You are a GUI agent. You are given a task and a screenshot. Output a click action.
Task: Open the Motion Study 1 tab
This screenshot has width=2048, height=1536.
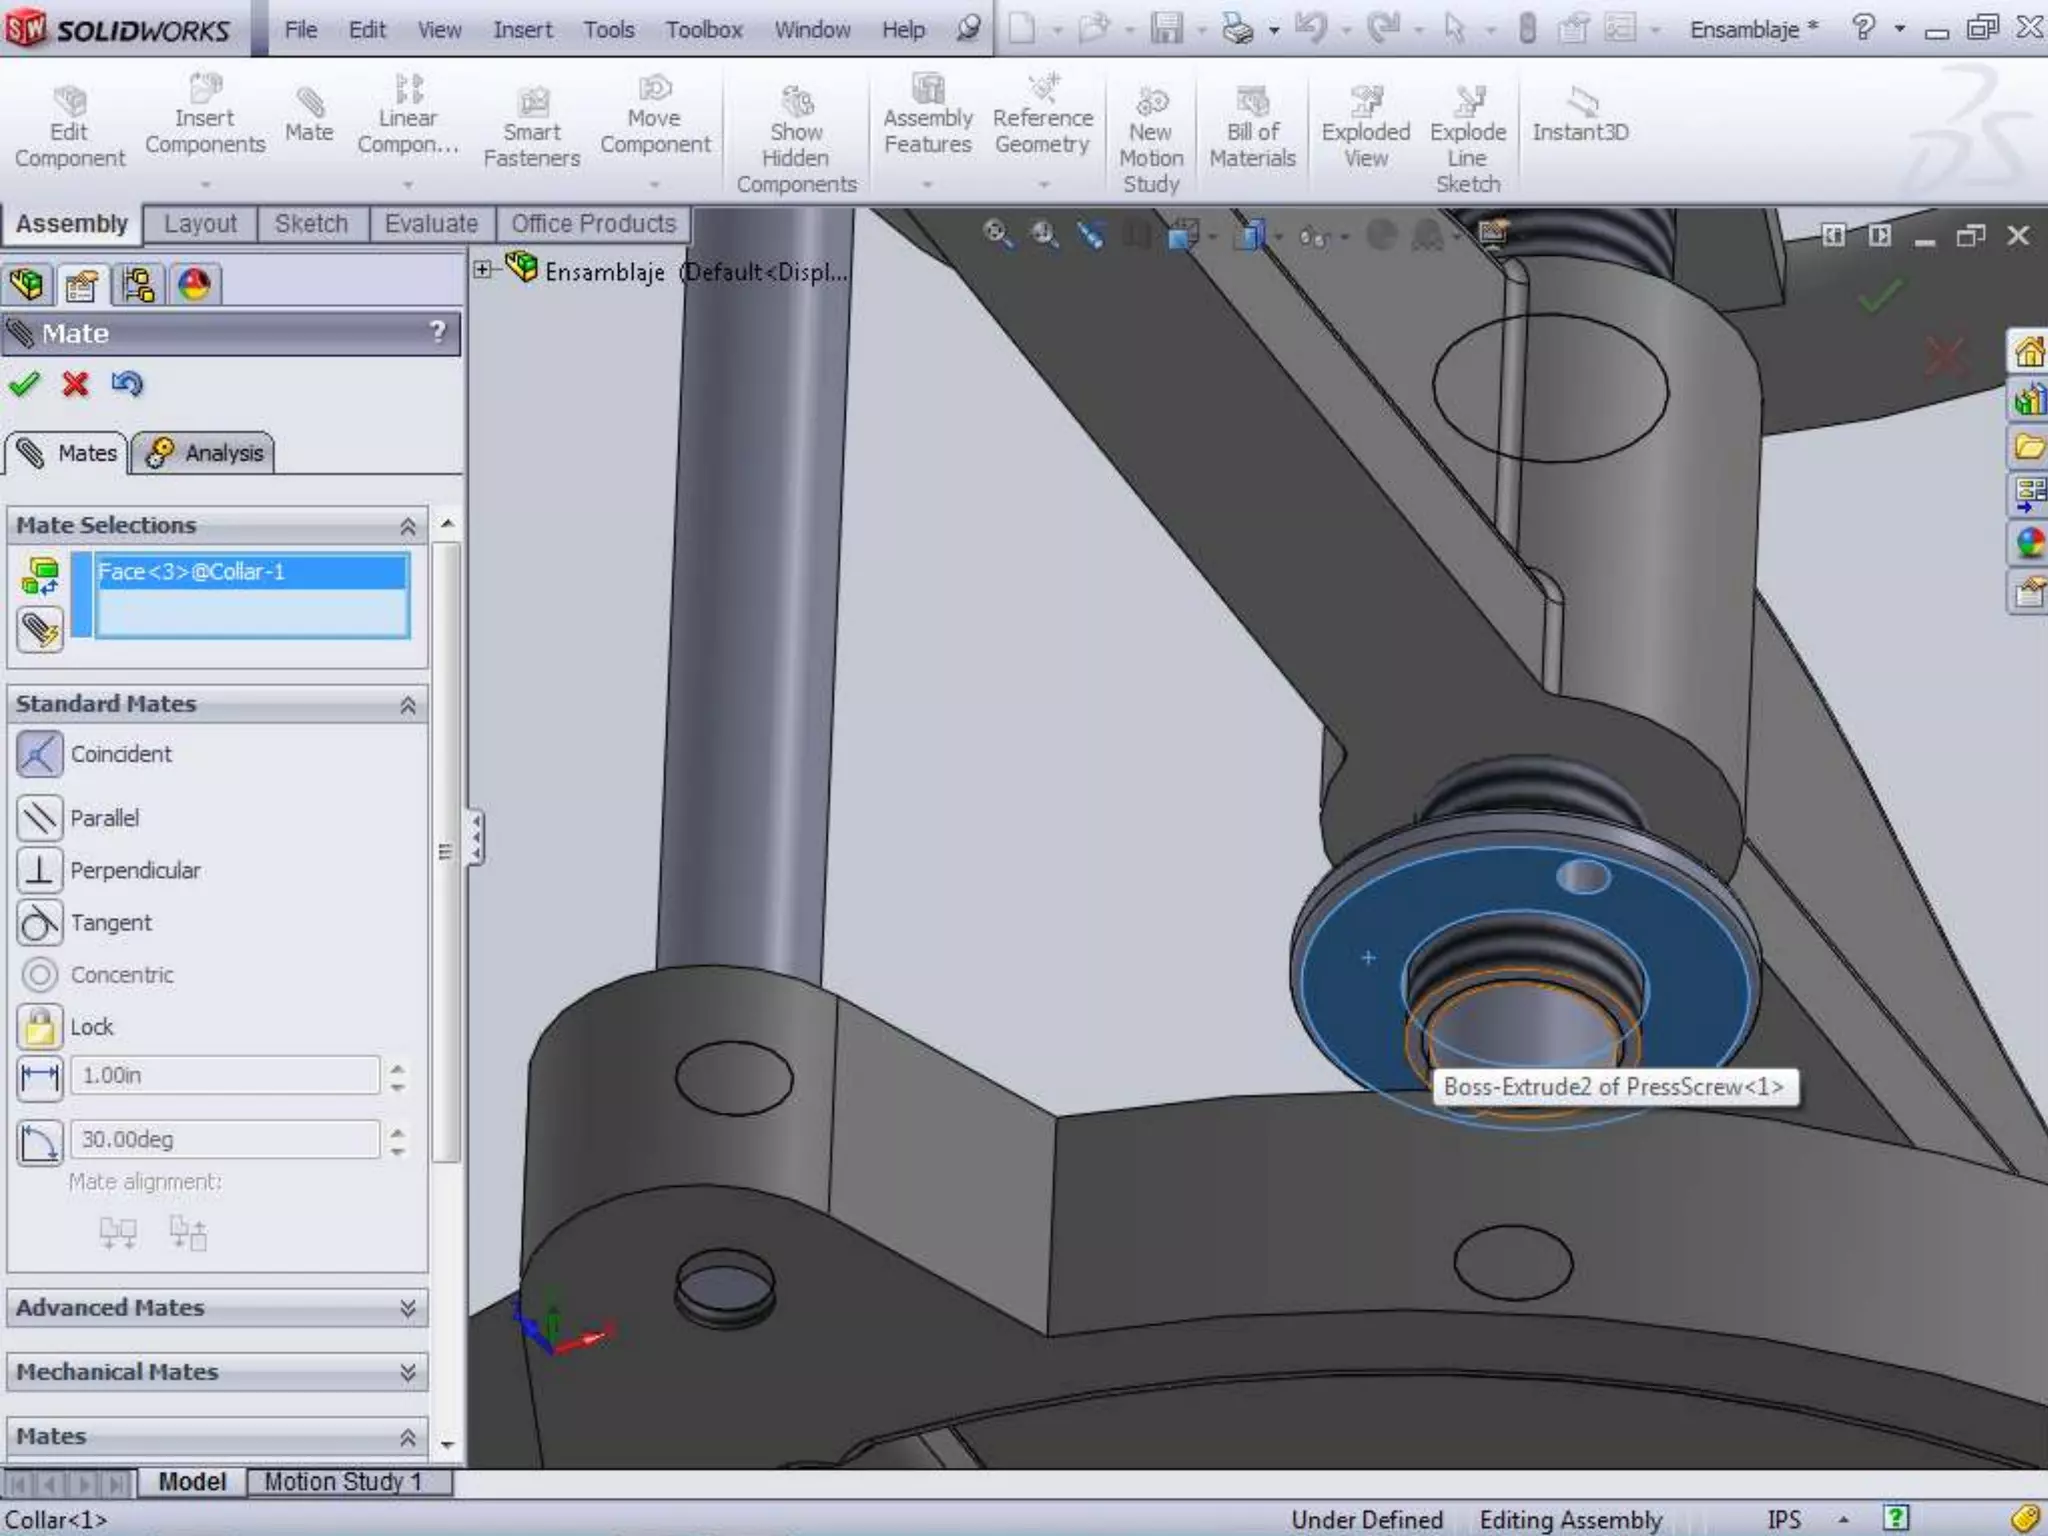pos(342,1481)
